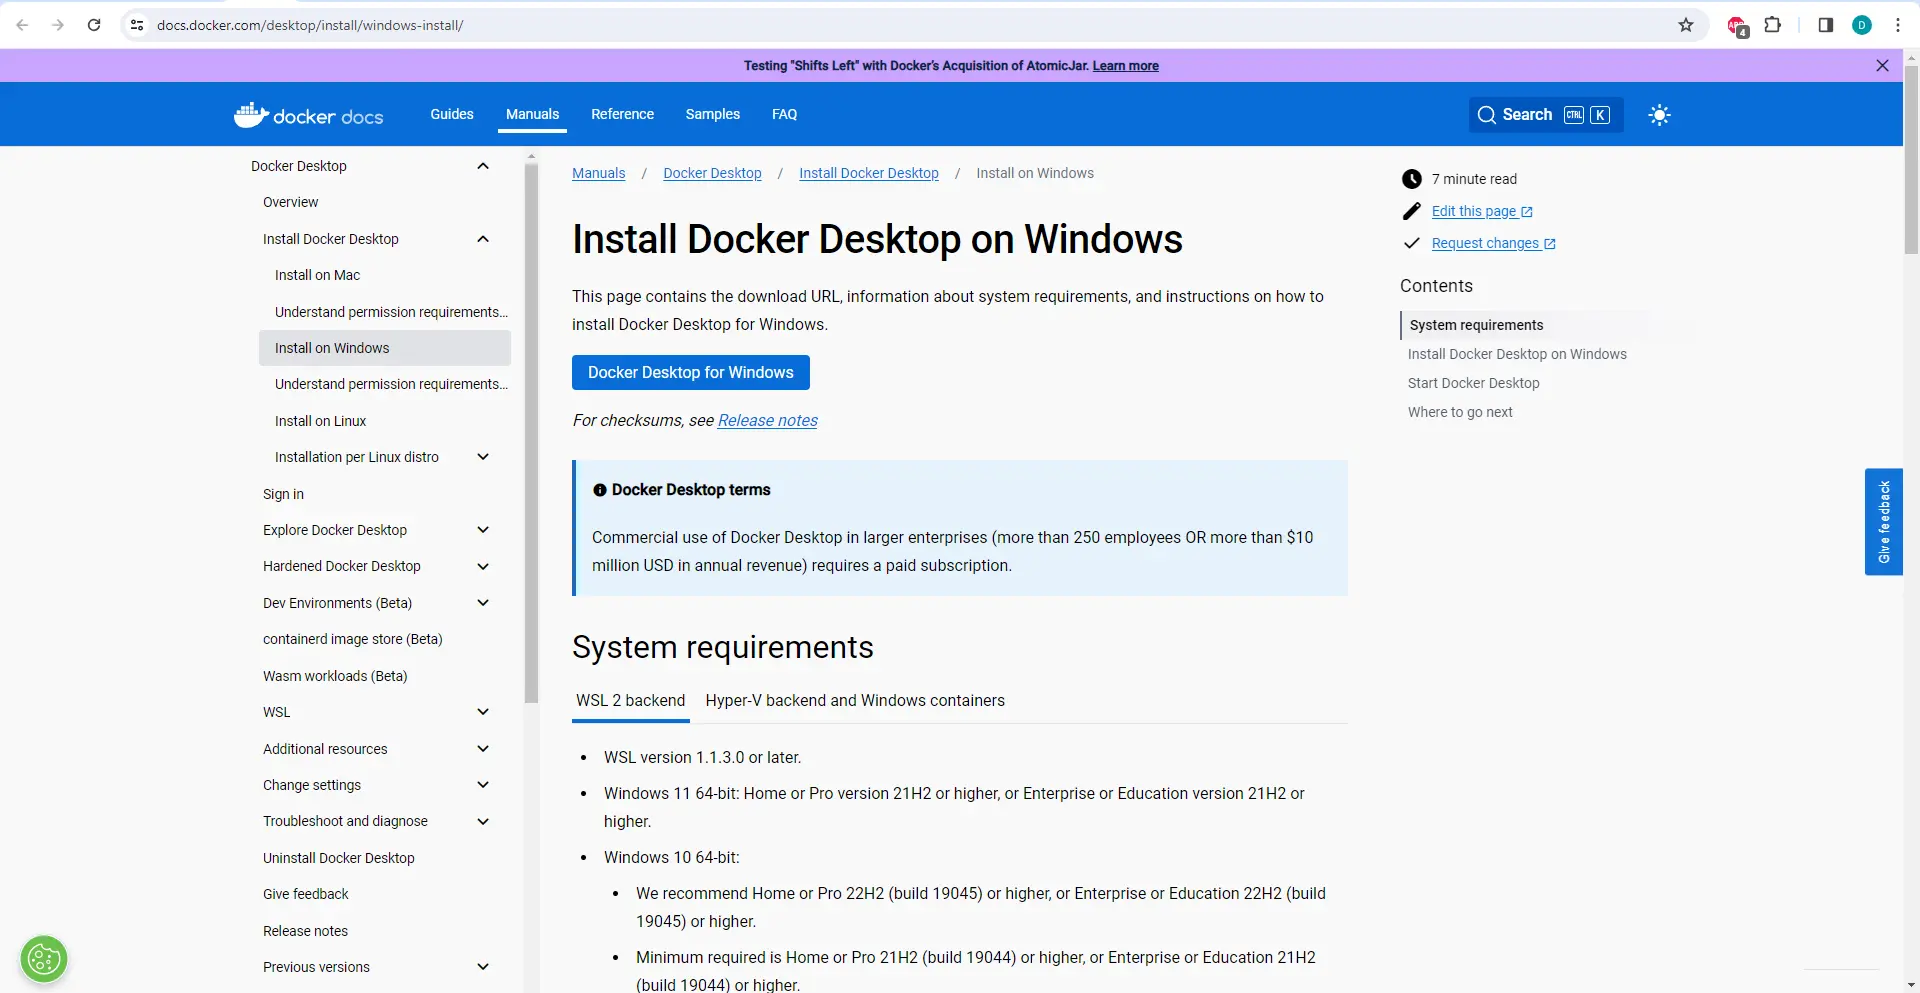Reload the page in browser
The height and width of the screenshot is (993, 1920).
[94, 25]
